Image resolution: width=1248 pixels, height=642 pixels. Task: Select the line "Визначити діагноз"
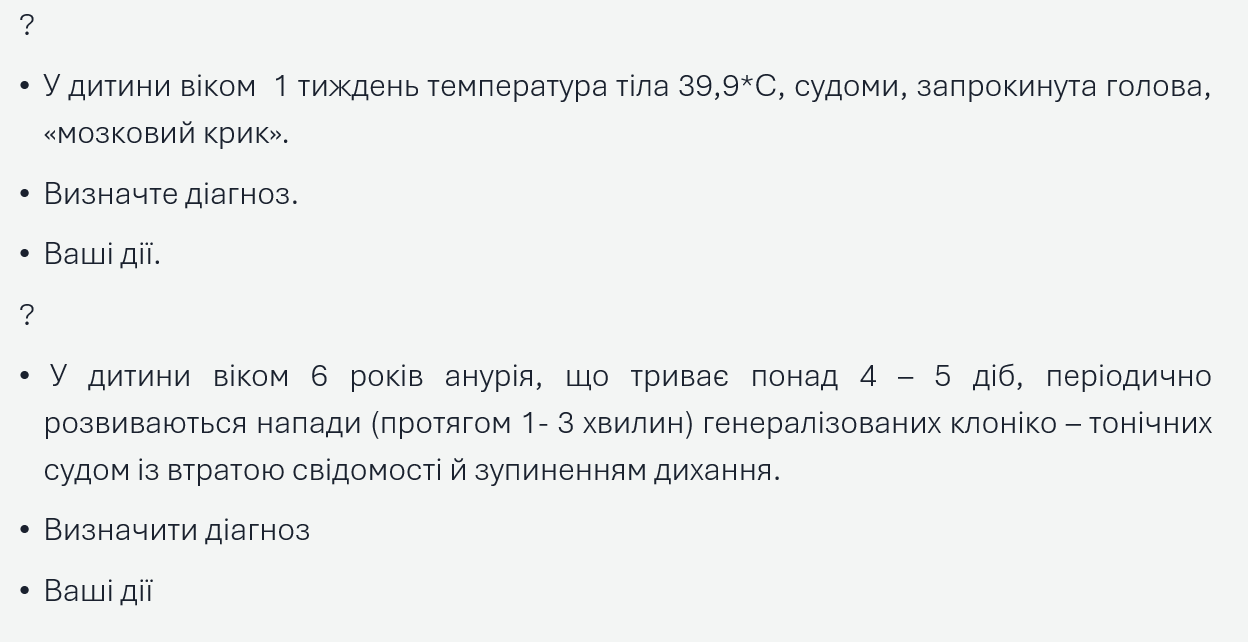coord(177,530)
